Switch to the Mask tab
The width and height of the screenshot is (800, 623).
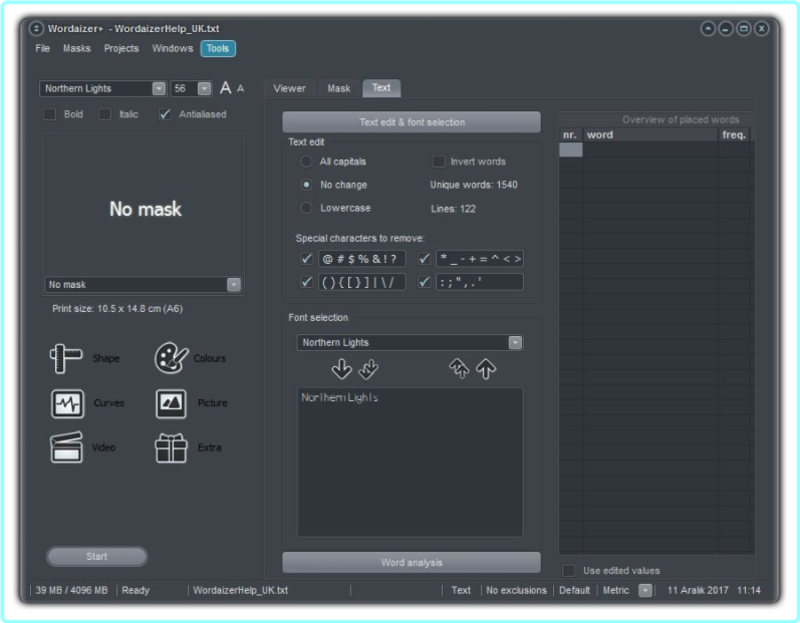tap(339, 88)
